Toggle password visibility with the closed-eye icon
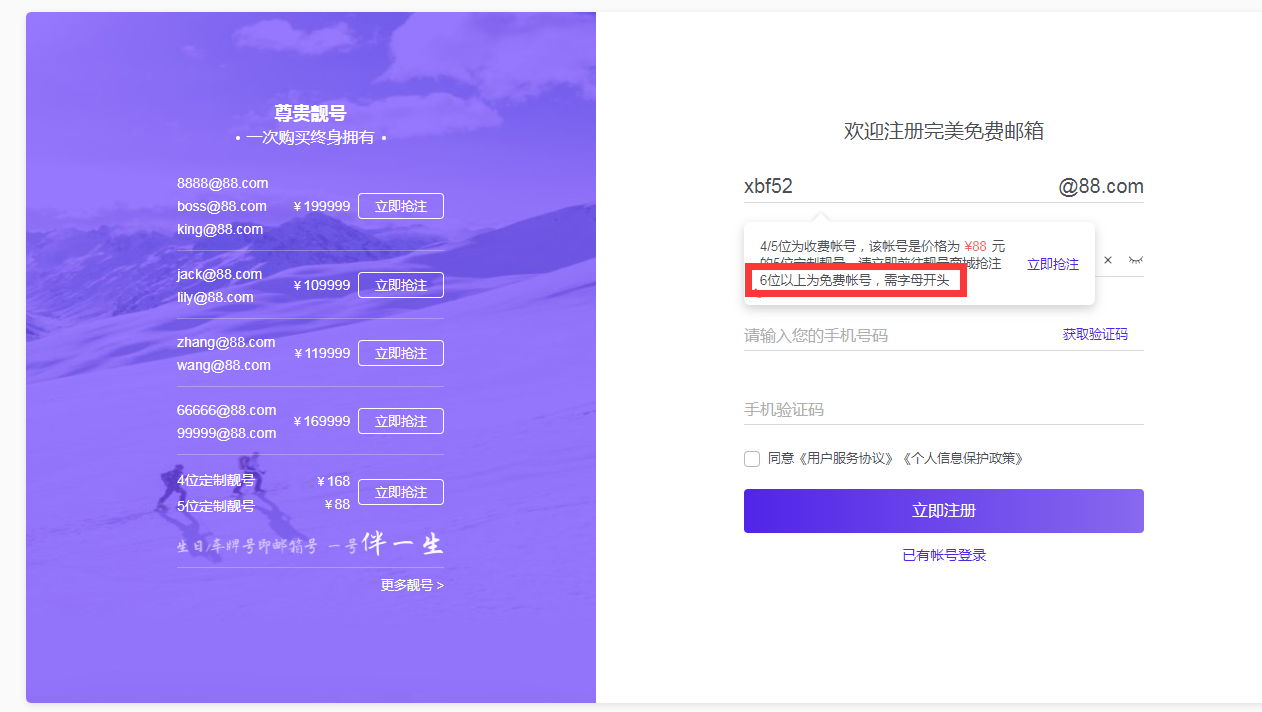This screenshot has height=712, width=1262. click(x=1135, y=259)
